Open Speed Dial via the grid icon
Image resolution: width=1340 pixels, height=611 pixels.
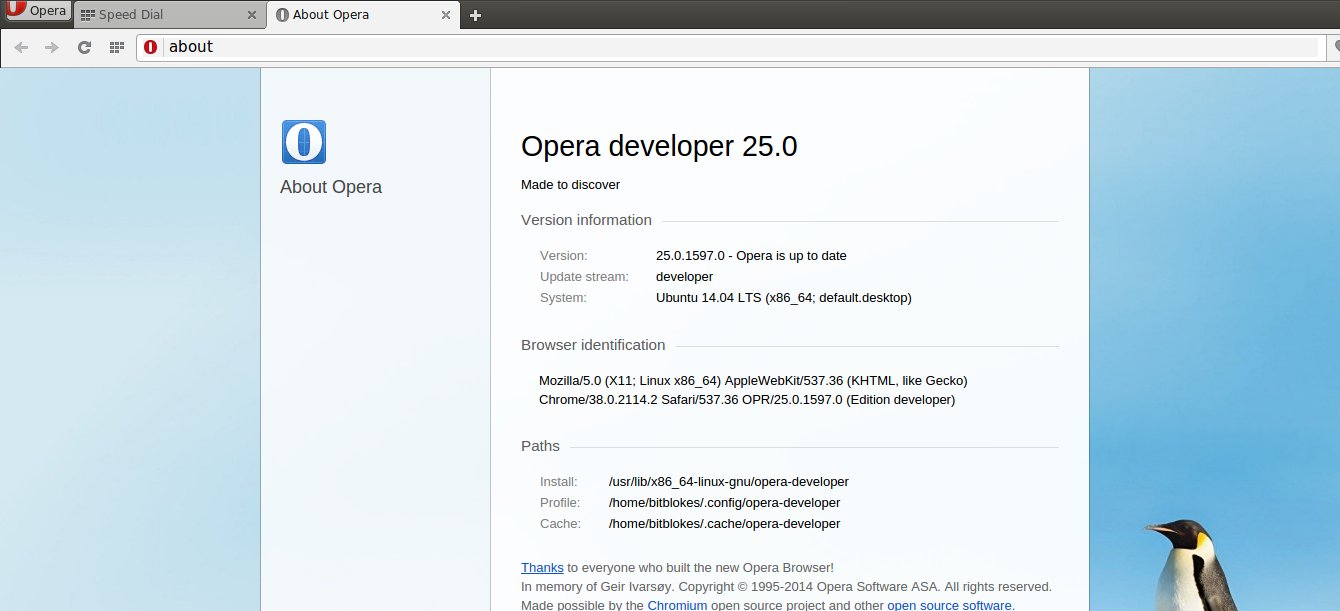pos(116,47)
